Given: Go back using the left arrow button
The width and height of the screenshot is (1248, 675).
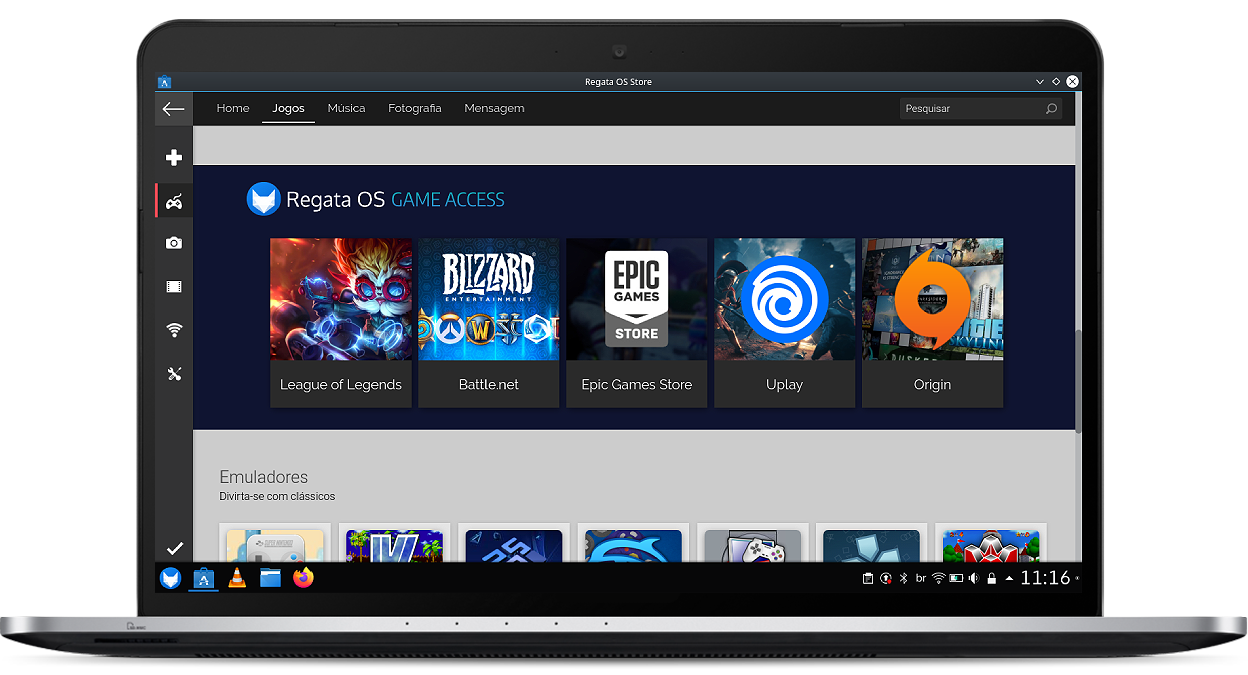Looking at the screenshot, I should coord(173,109).
